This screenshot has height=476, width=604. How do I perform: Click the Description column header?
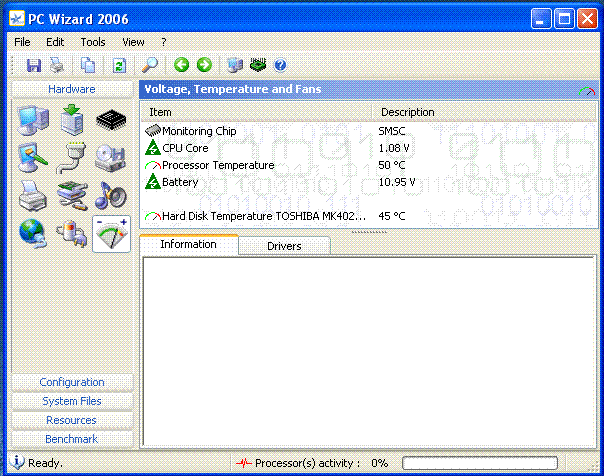click(408, 112)
